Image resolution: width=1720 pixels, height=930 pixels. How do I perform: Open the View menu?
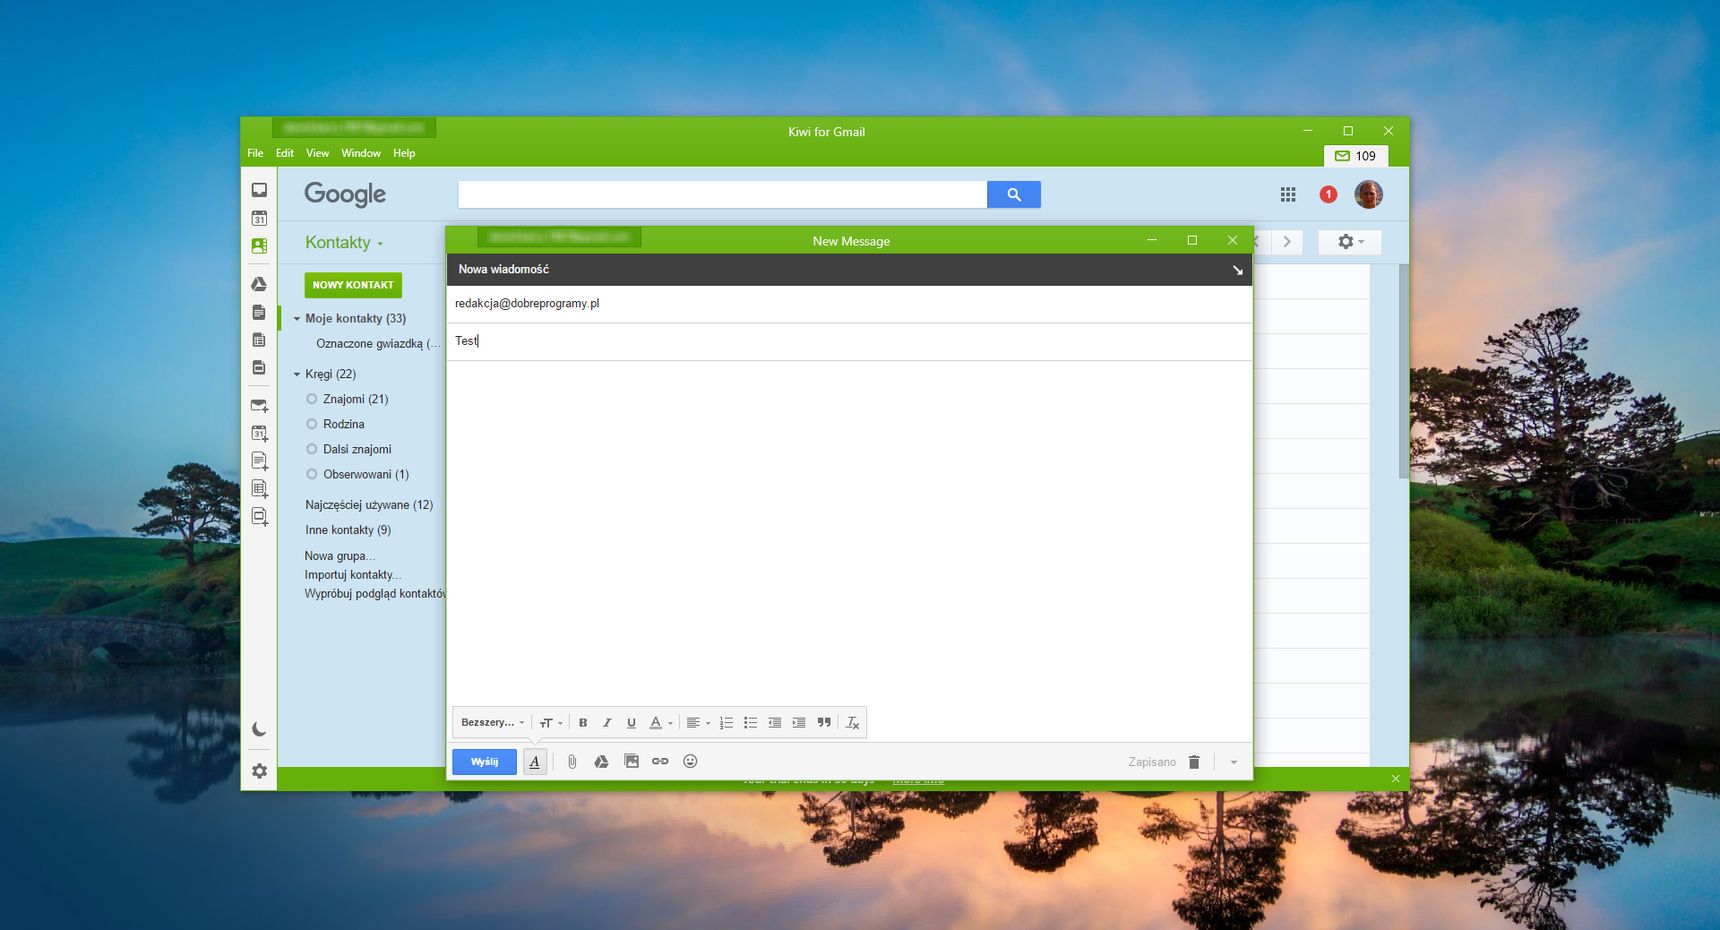tap(318, 153)
